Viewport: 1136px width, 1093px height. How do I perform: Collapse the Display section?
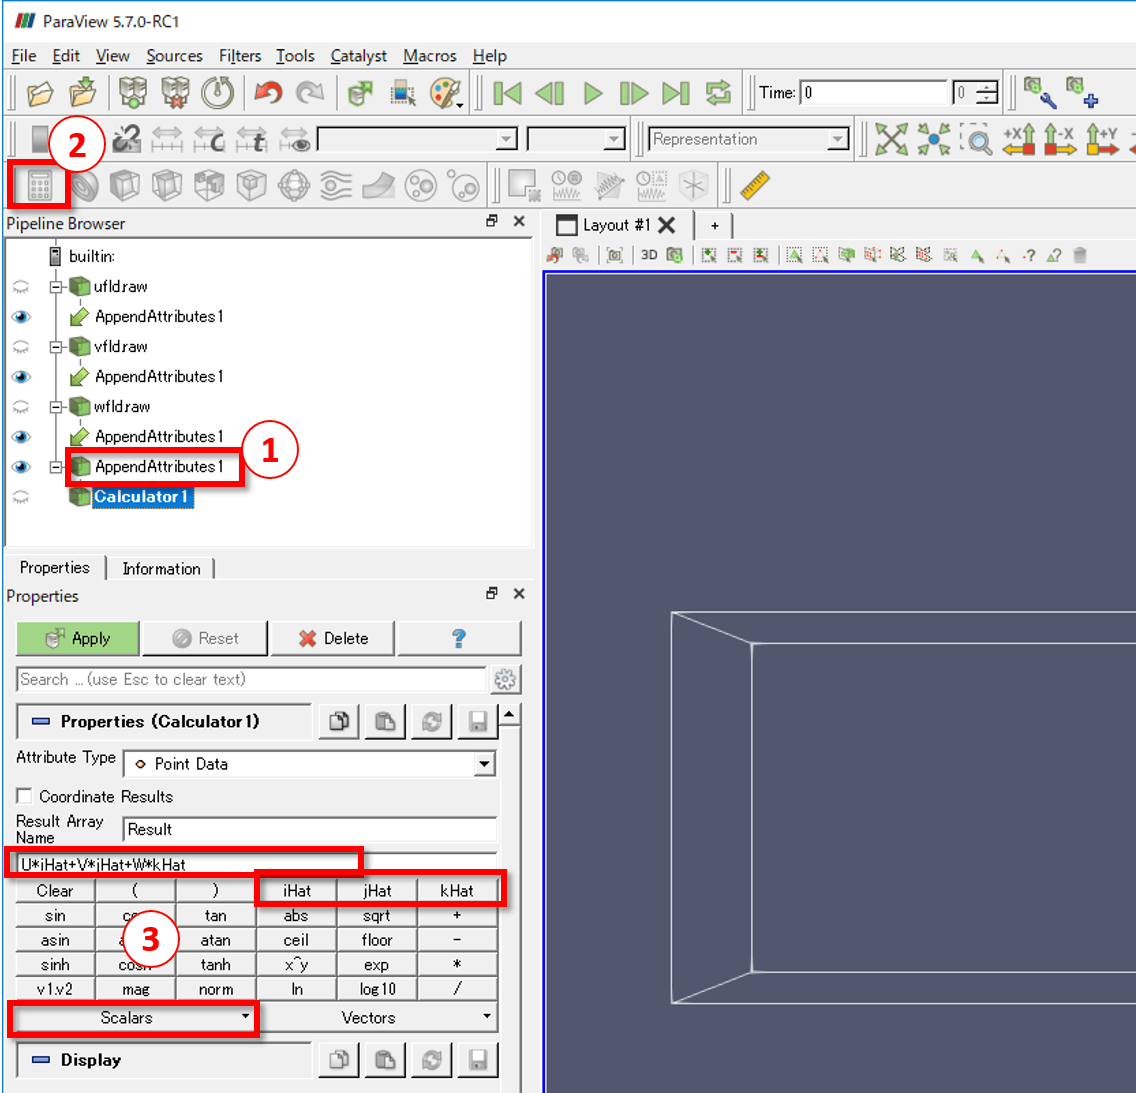click(x=41, y=1060)
